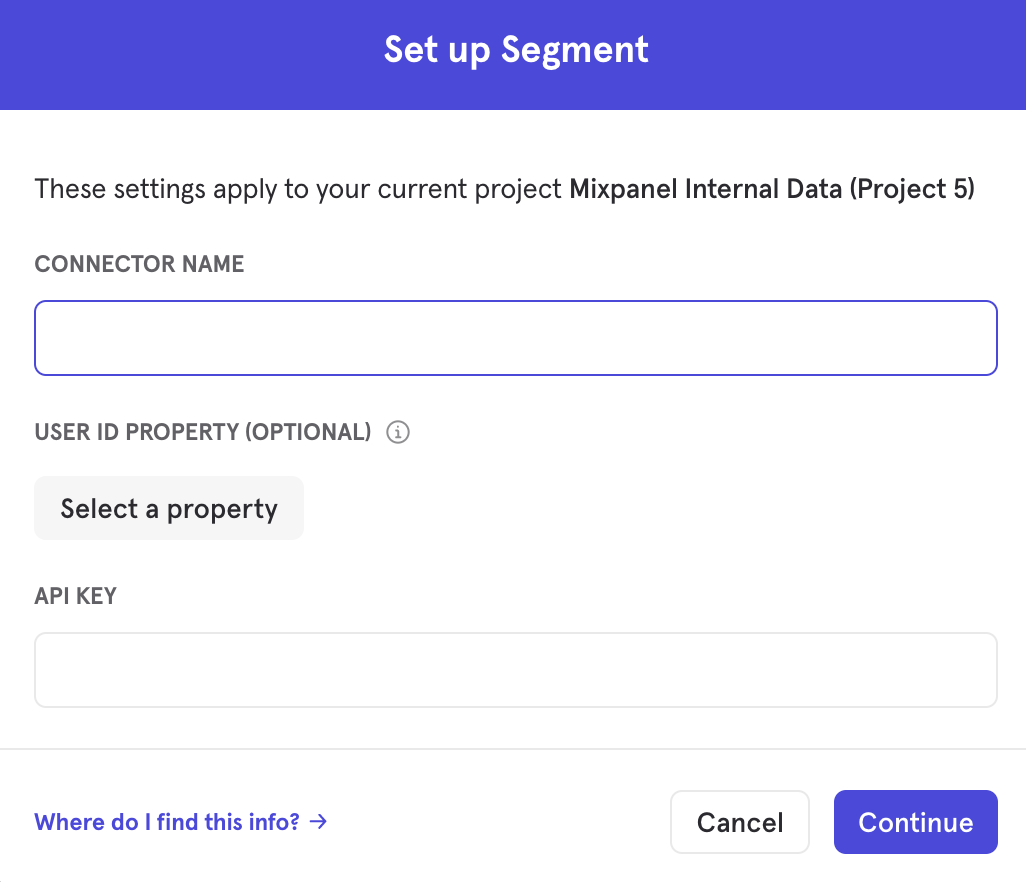The height and width of the screenshot is (882, 1026).
Task: Dismiss the Segment setup dialog with Cancel
Action: pos(739,822)
